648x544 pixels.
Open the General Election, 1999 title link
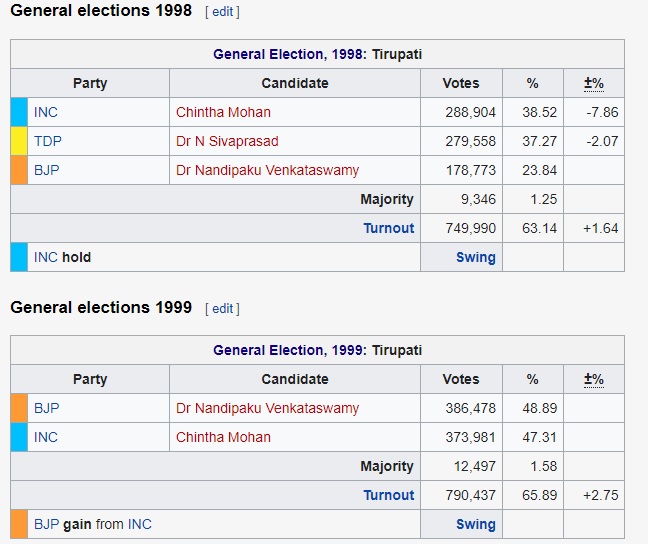288,350
